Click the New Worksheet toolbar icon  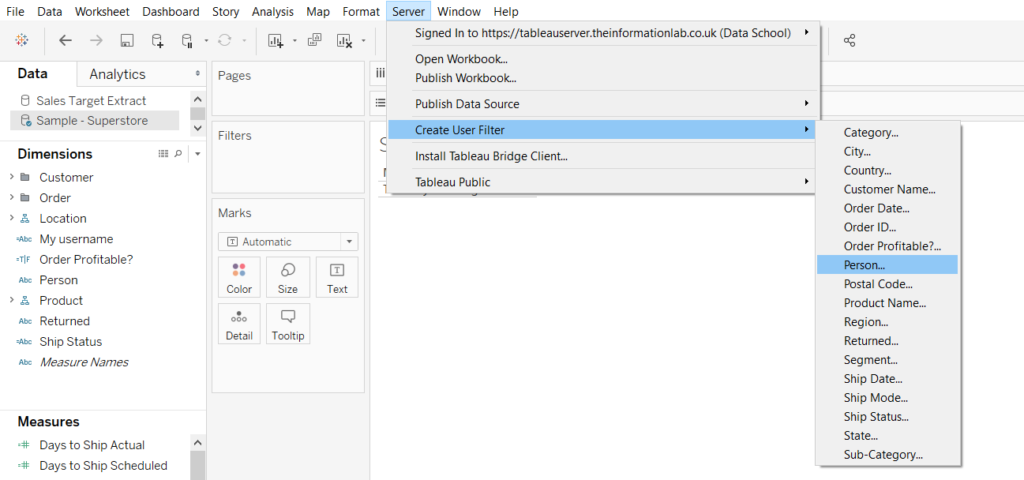pyautogui.click(x=275, y=41)
